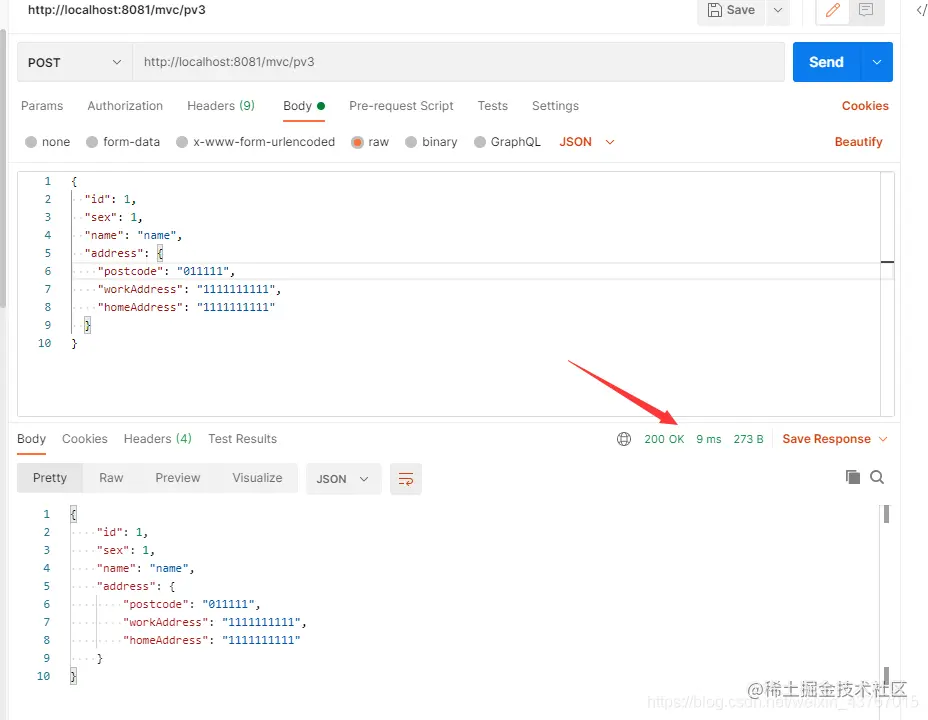Select the raw body radio button
The height and width of the screenshot is (720, 928).
coord(357,142)
